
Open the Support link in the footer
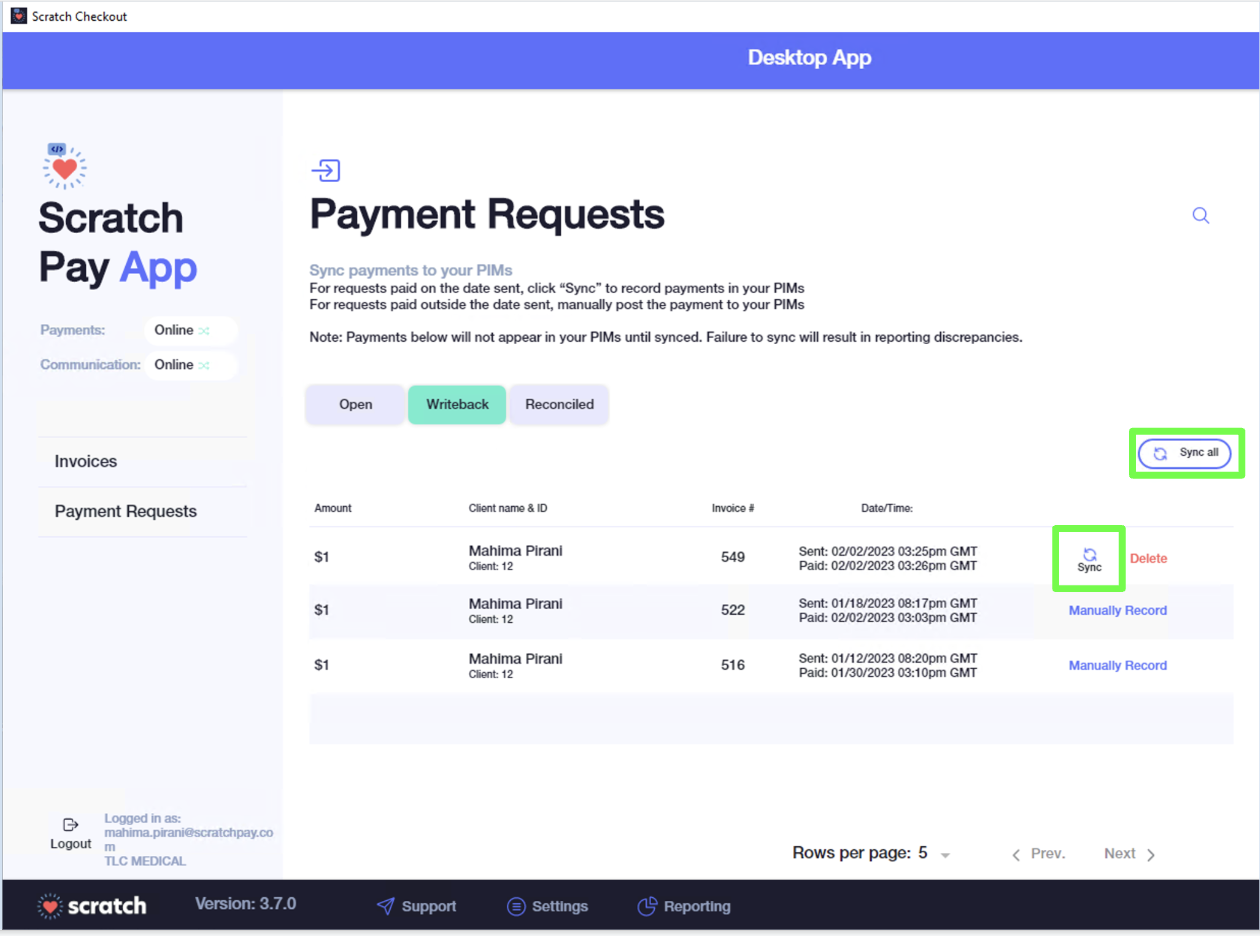coord(429,907)
